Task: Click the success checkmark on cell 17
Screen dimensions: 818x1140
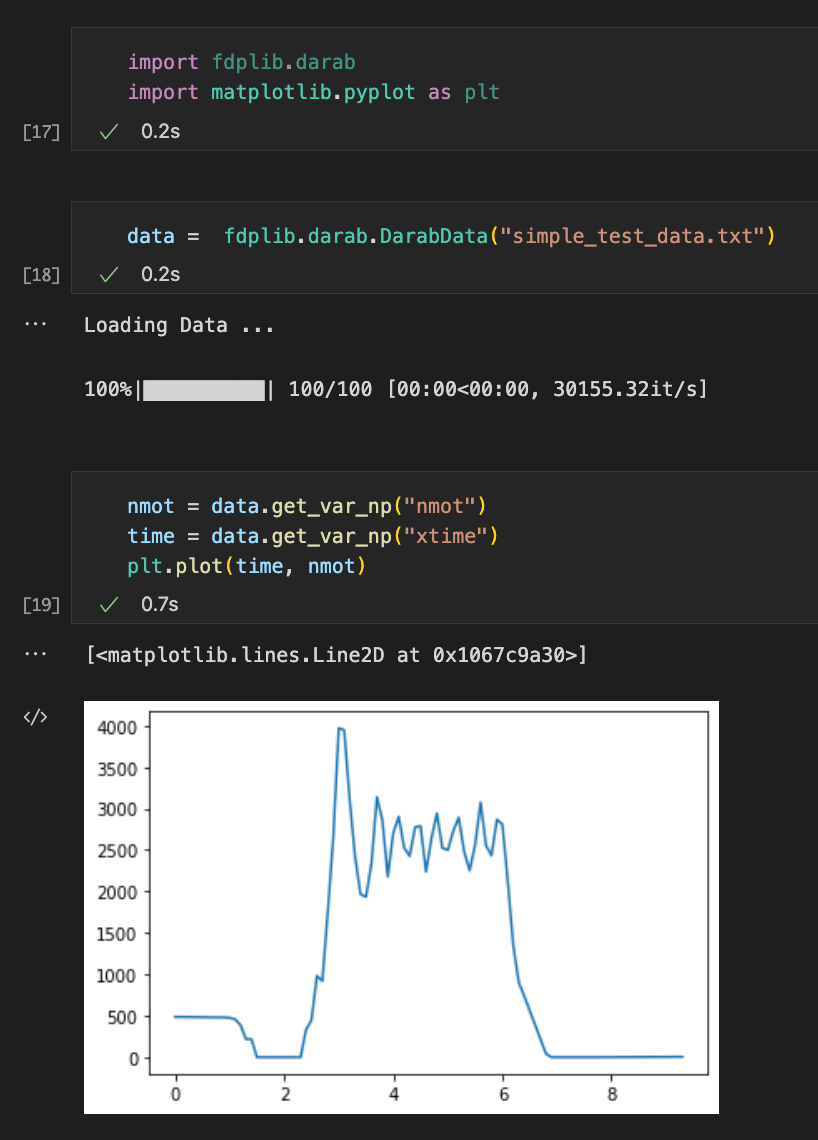Action: pyautogui.click(x=108, y=131)
